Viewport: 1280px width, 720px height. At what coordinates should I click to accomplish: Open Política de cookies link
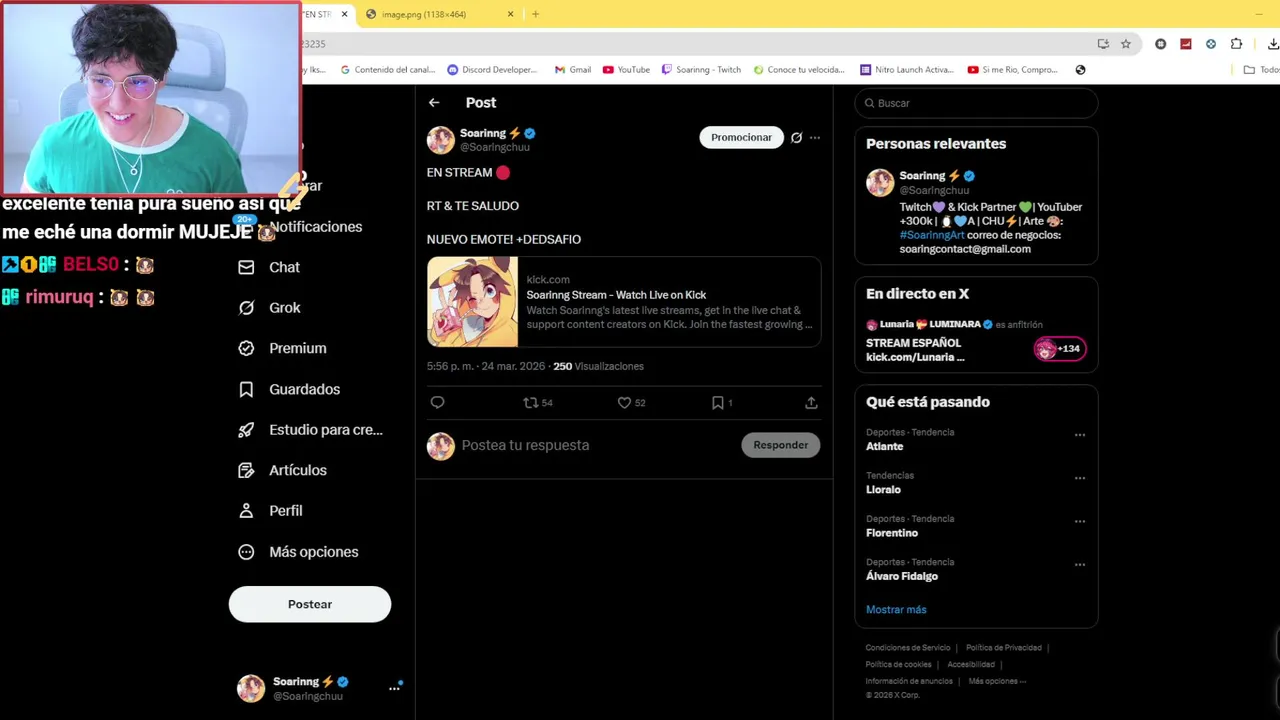(898, 665)
